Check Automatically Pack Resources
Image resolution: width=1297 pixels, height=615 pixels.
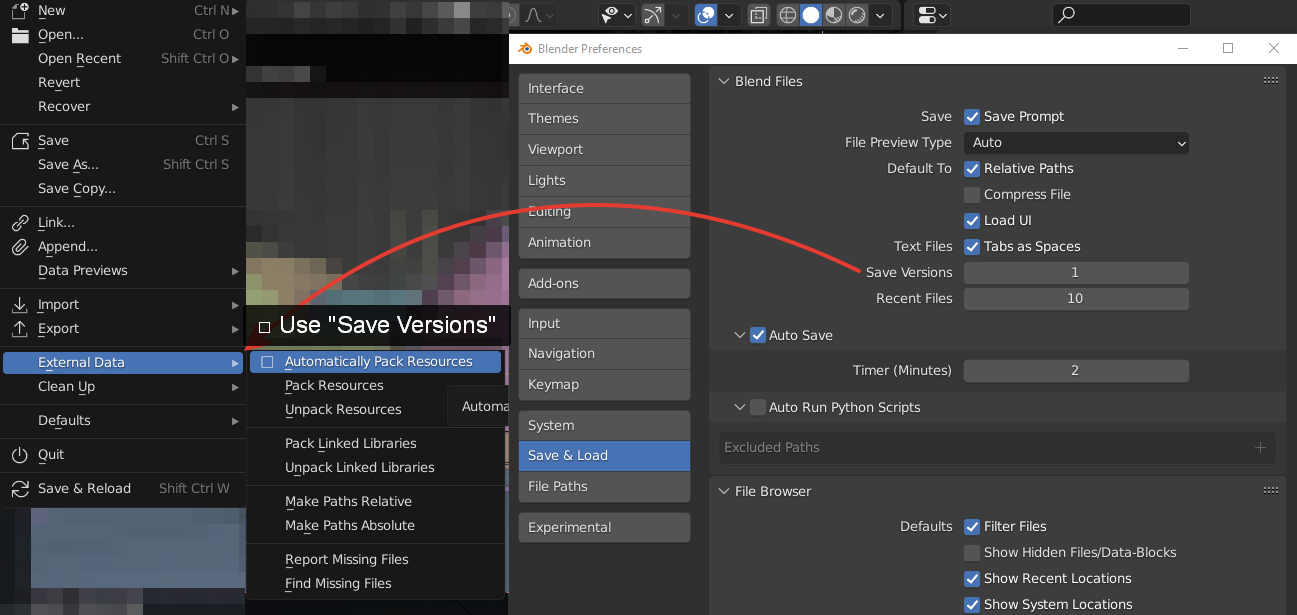[x=267, y=362]
